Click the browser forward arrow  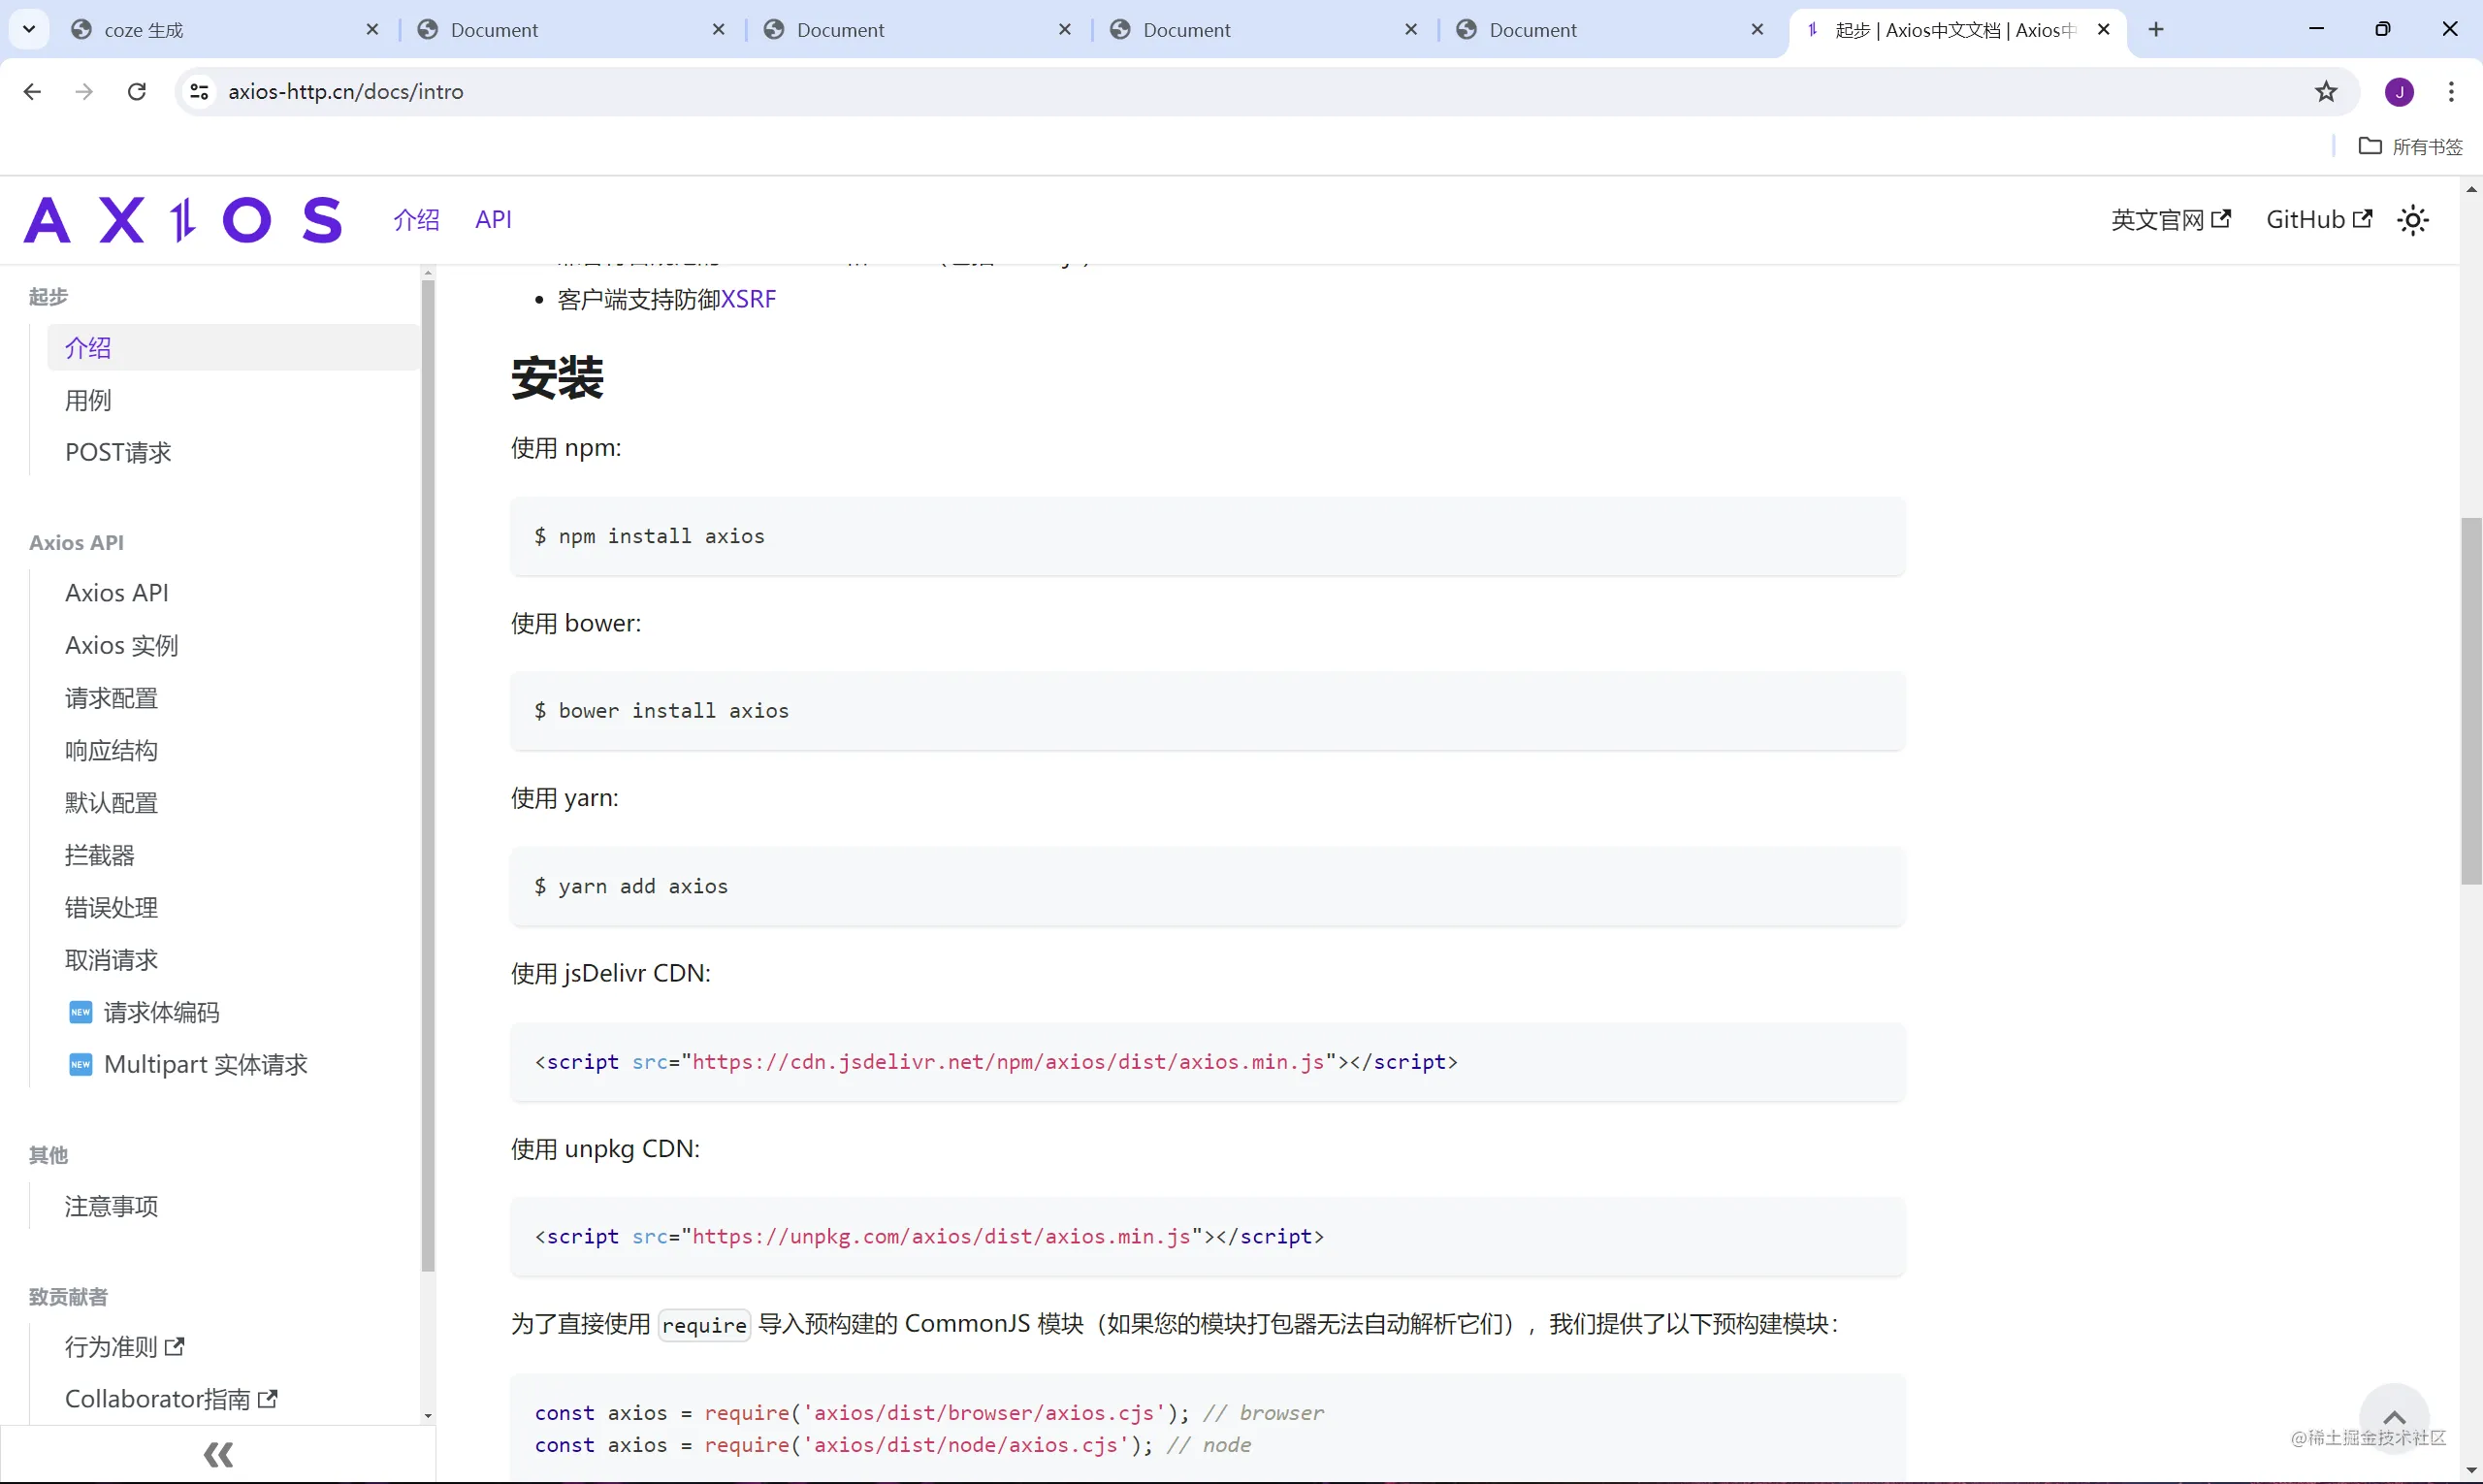tap(84, 92)
